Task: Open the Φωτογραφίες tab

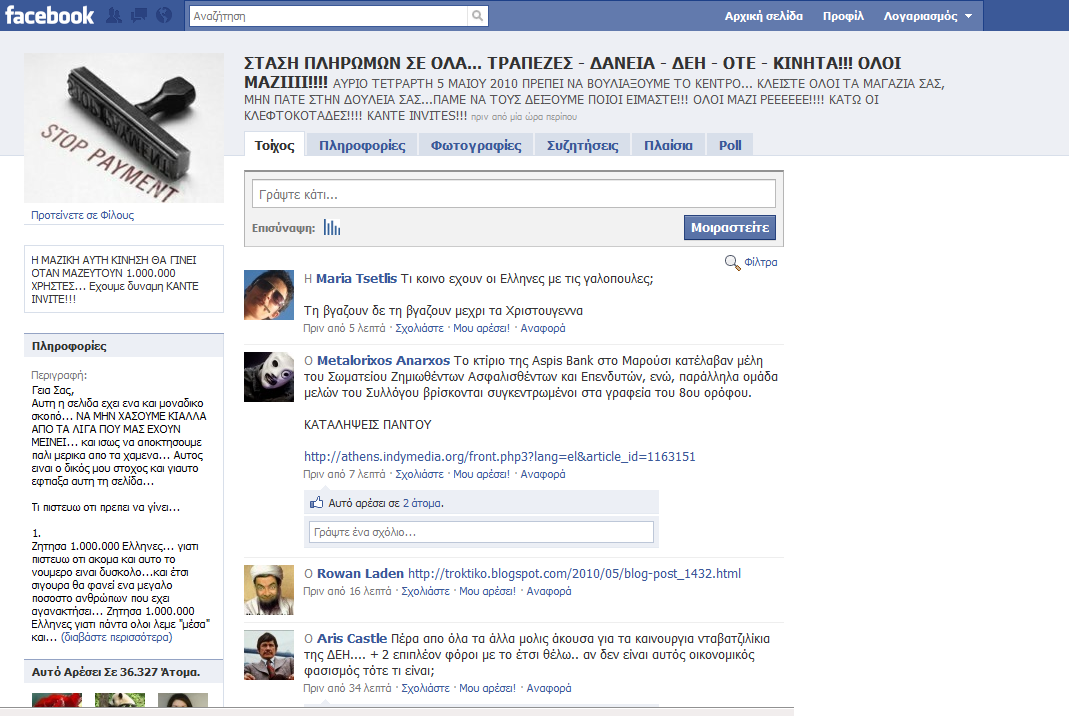Action: point(476,145)
